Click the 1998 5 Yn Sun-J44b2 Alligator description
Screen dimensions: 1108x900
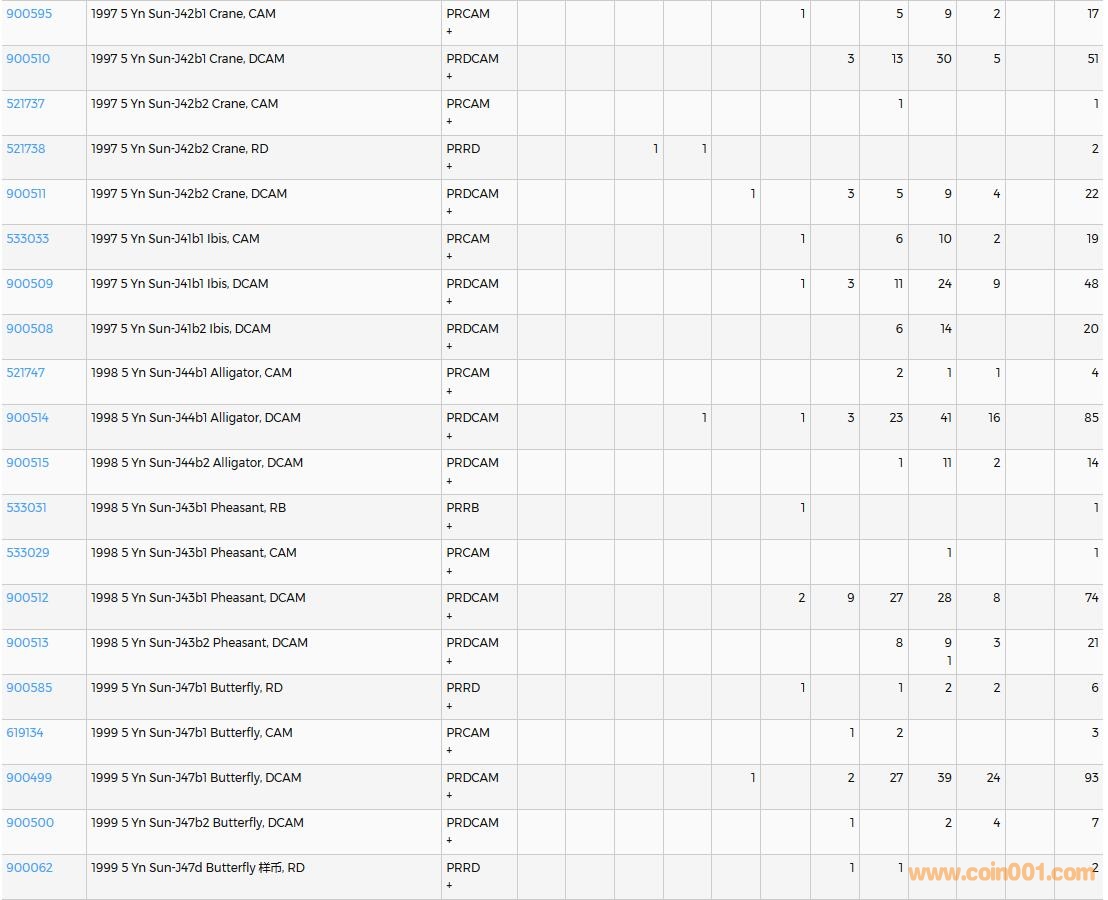pyautogui.click(x=197, y=463)
